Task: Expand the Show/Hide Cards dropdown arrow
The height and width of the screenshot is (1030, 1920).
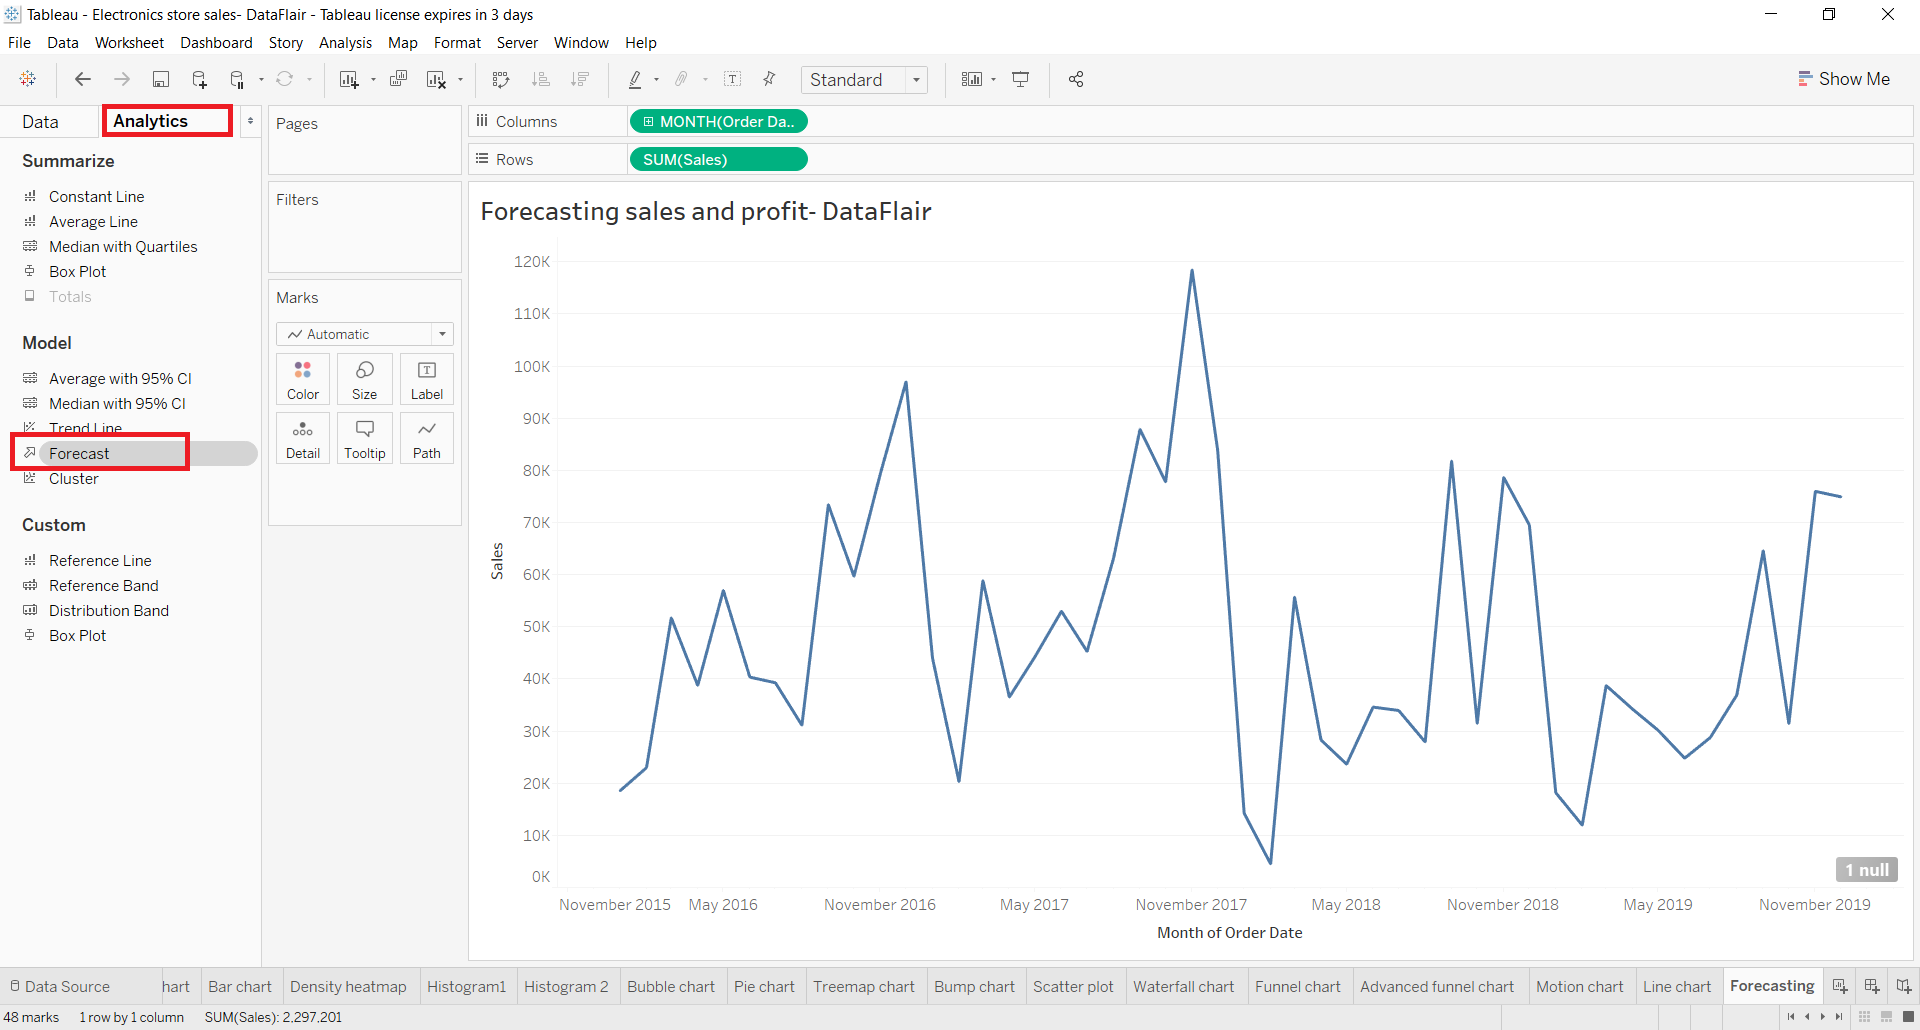Action: pyautogui.click(x=993, y=80)
